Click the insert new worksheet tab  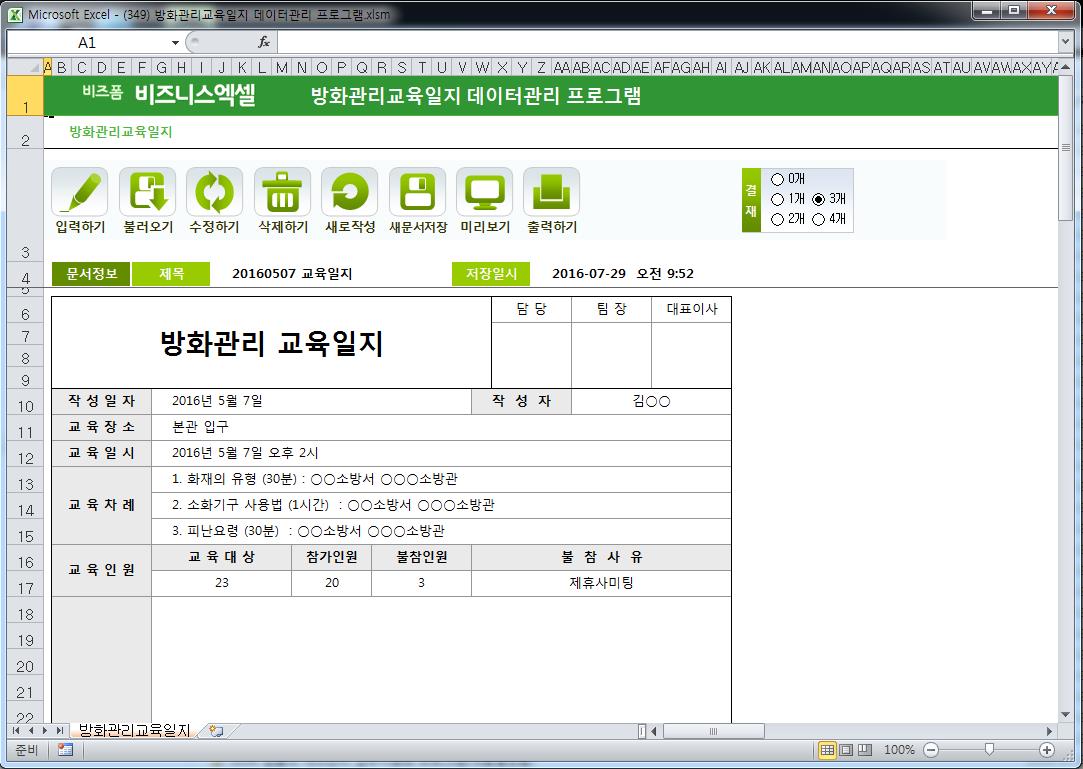[x=216, y=731]
